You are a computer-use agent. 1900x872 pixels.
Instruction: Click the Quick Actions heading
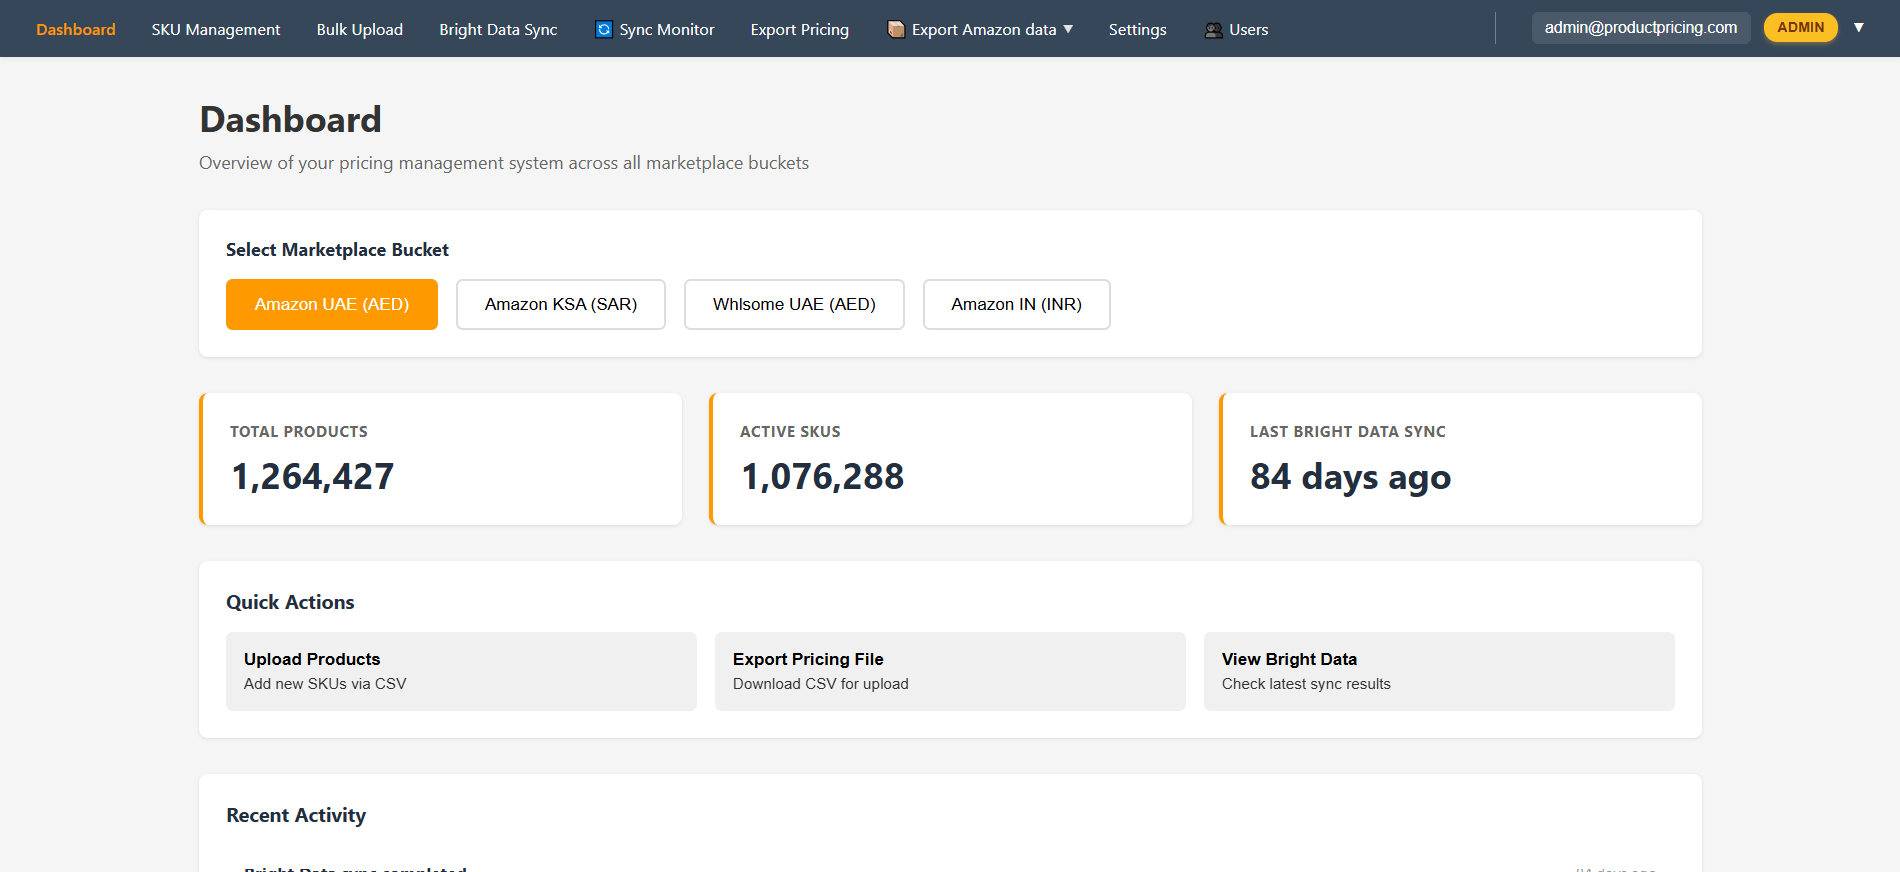(x=290, y=602)
